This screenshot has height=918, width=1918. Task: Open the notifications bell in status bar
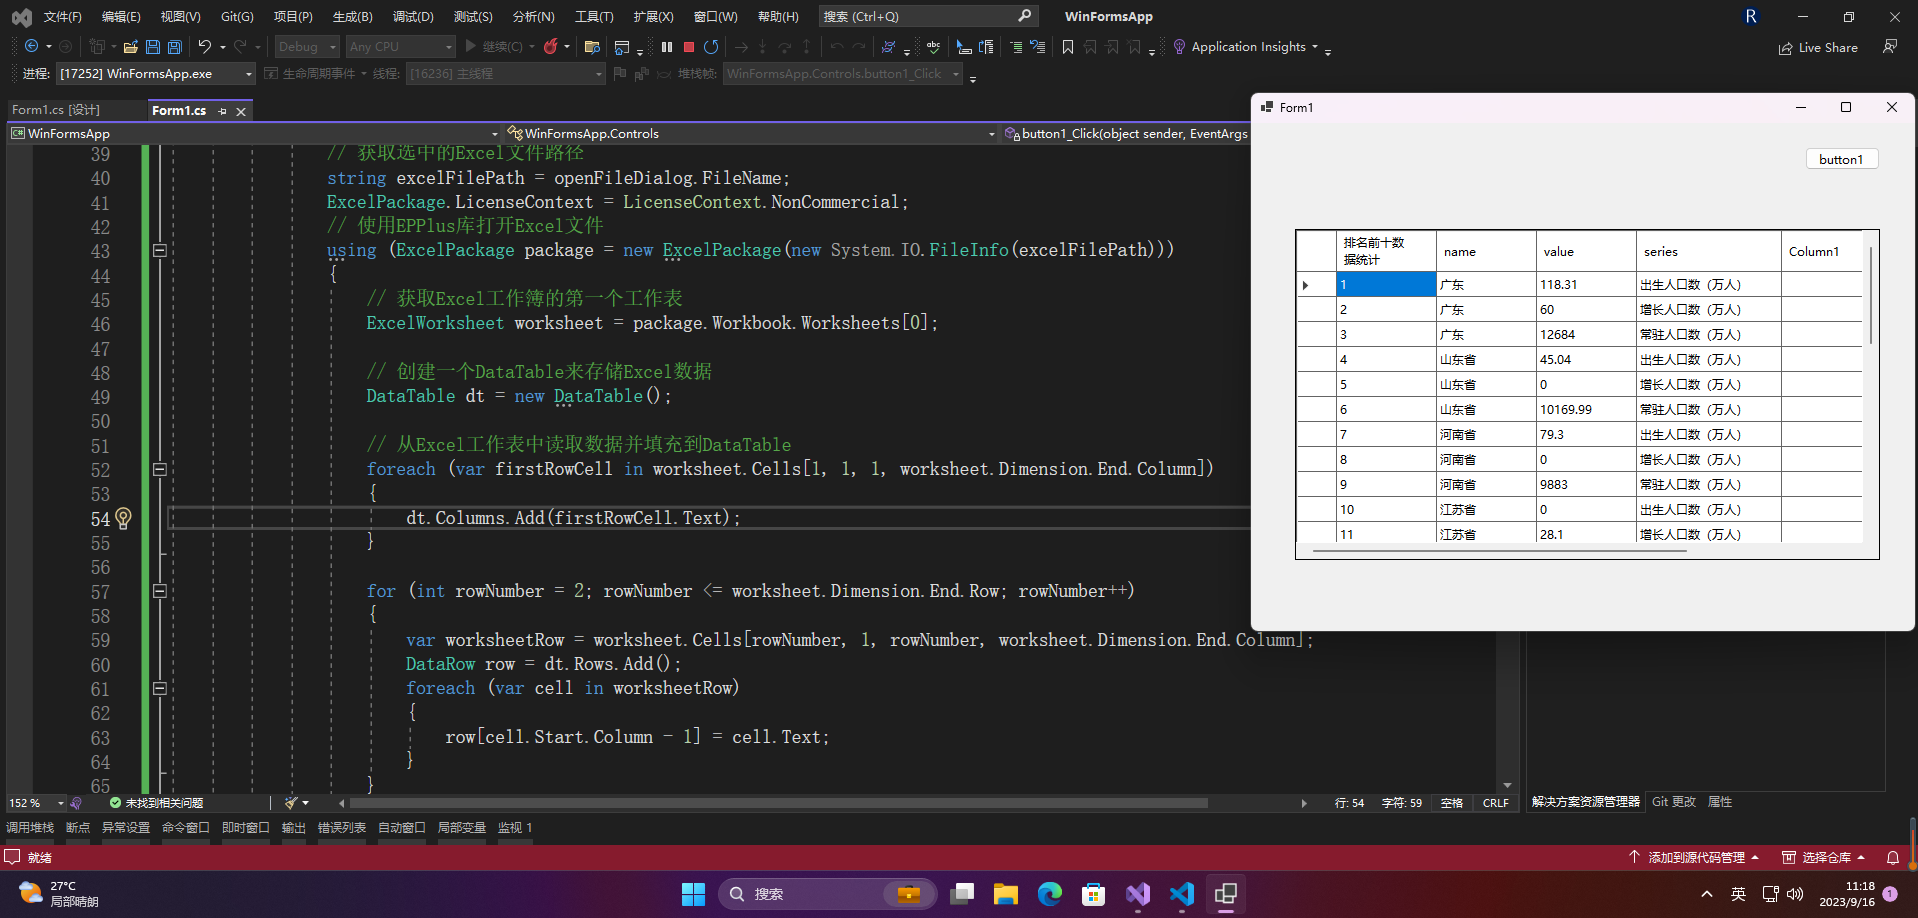(x=1893, y=858)
